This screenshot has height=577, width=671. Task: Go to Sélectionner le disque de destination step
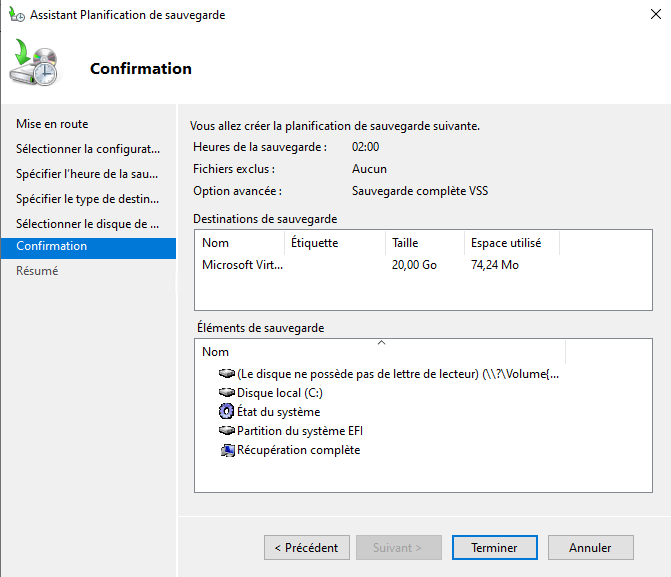tap(87, 224)
